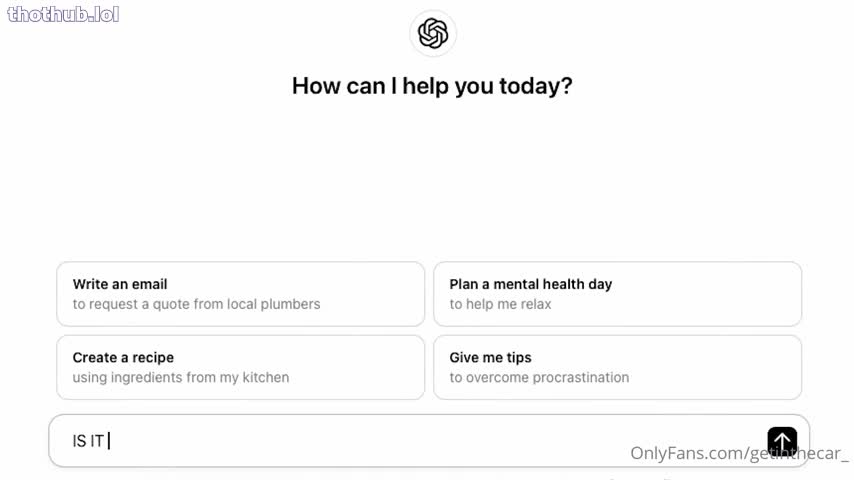The height and width of the screenshot is (480, 854).
Task: Click the "Create a recipe" title text
Action: pos(123,357)
